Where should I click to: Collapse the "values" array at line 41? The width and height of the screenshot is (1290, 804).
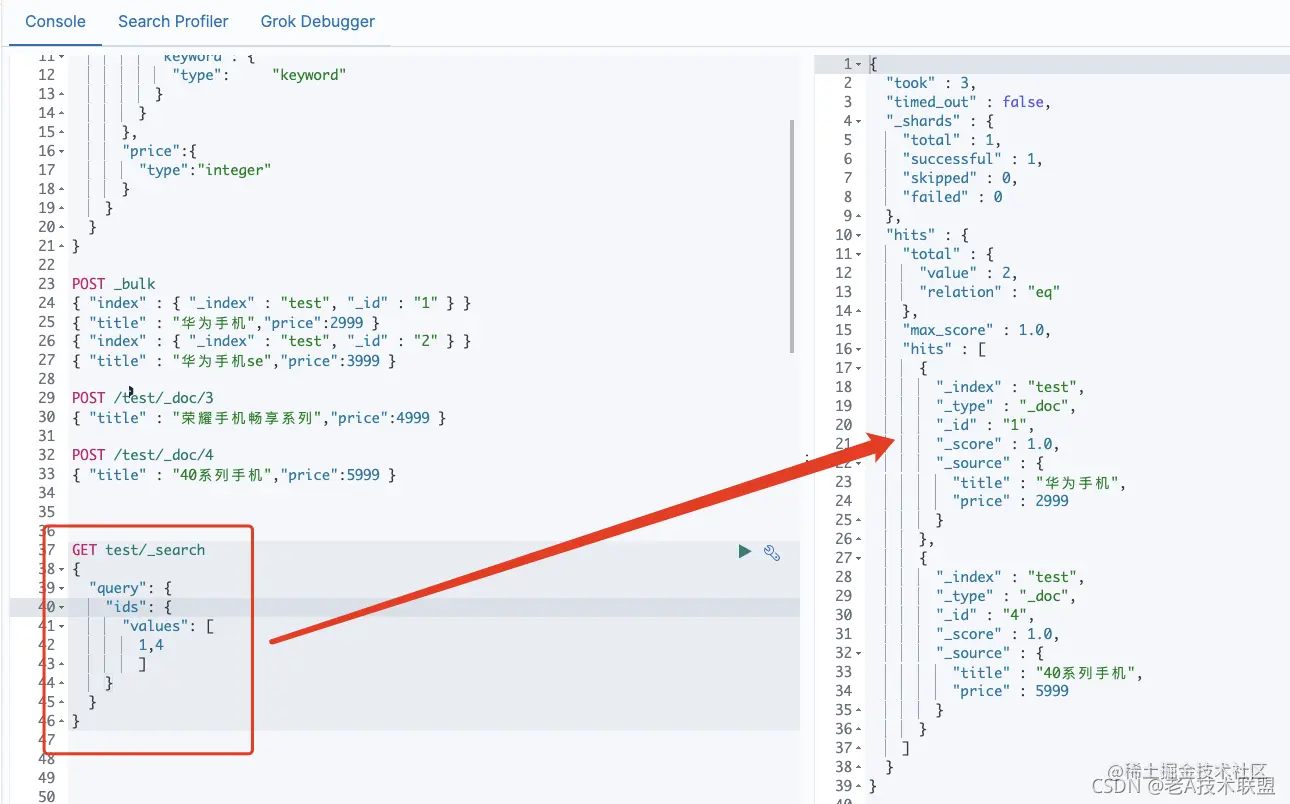(x=62, y=626)
